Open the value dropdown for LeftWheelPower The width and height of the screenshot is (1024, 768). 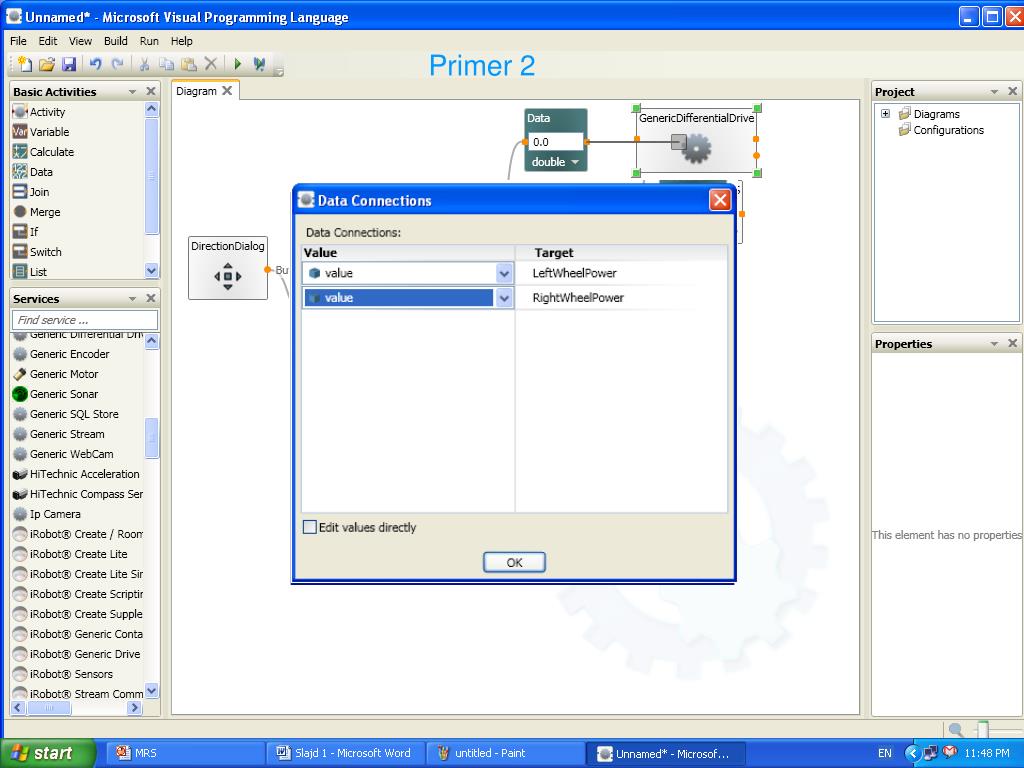pyautogui.click(x=504, y=273)
